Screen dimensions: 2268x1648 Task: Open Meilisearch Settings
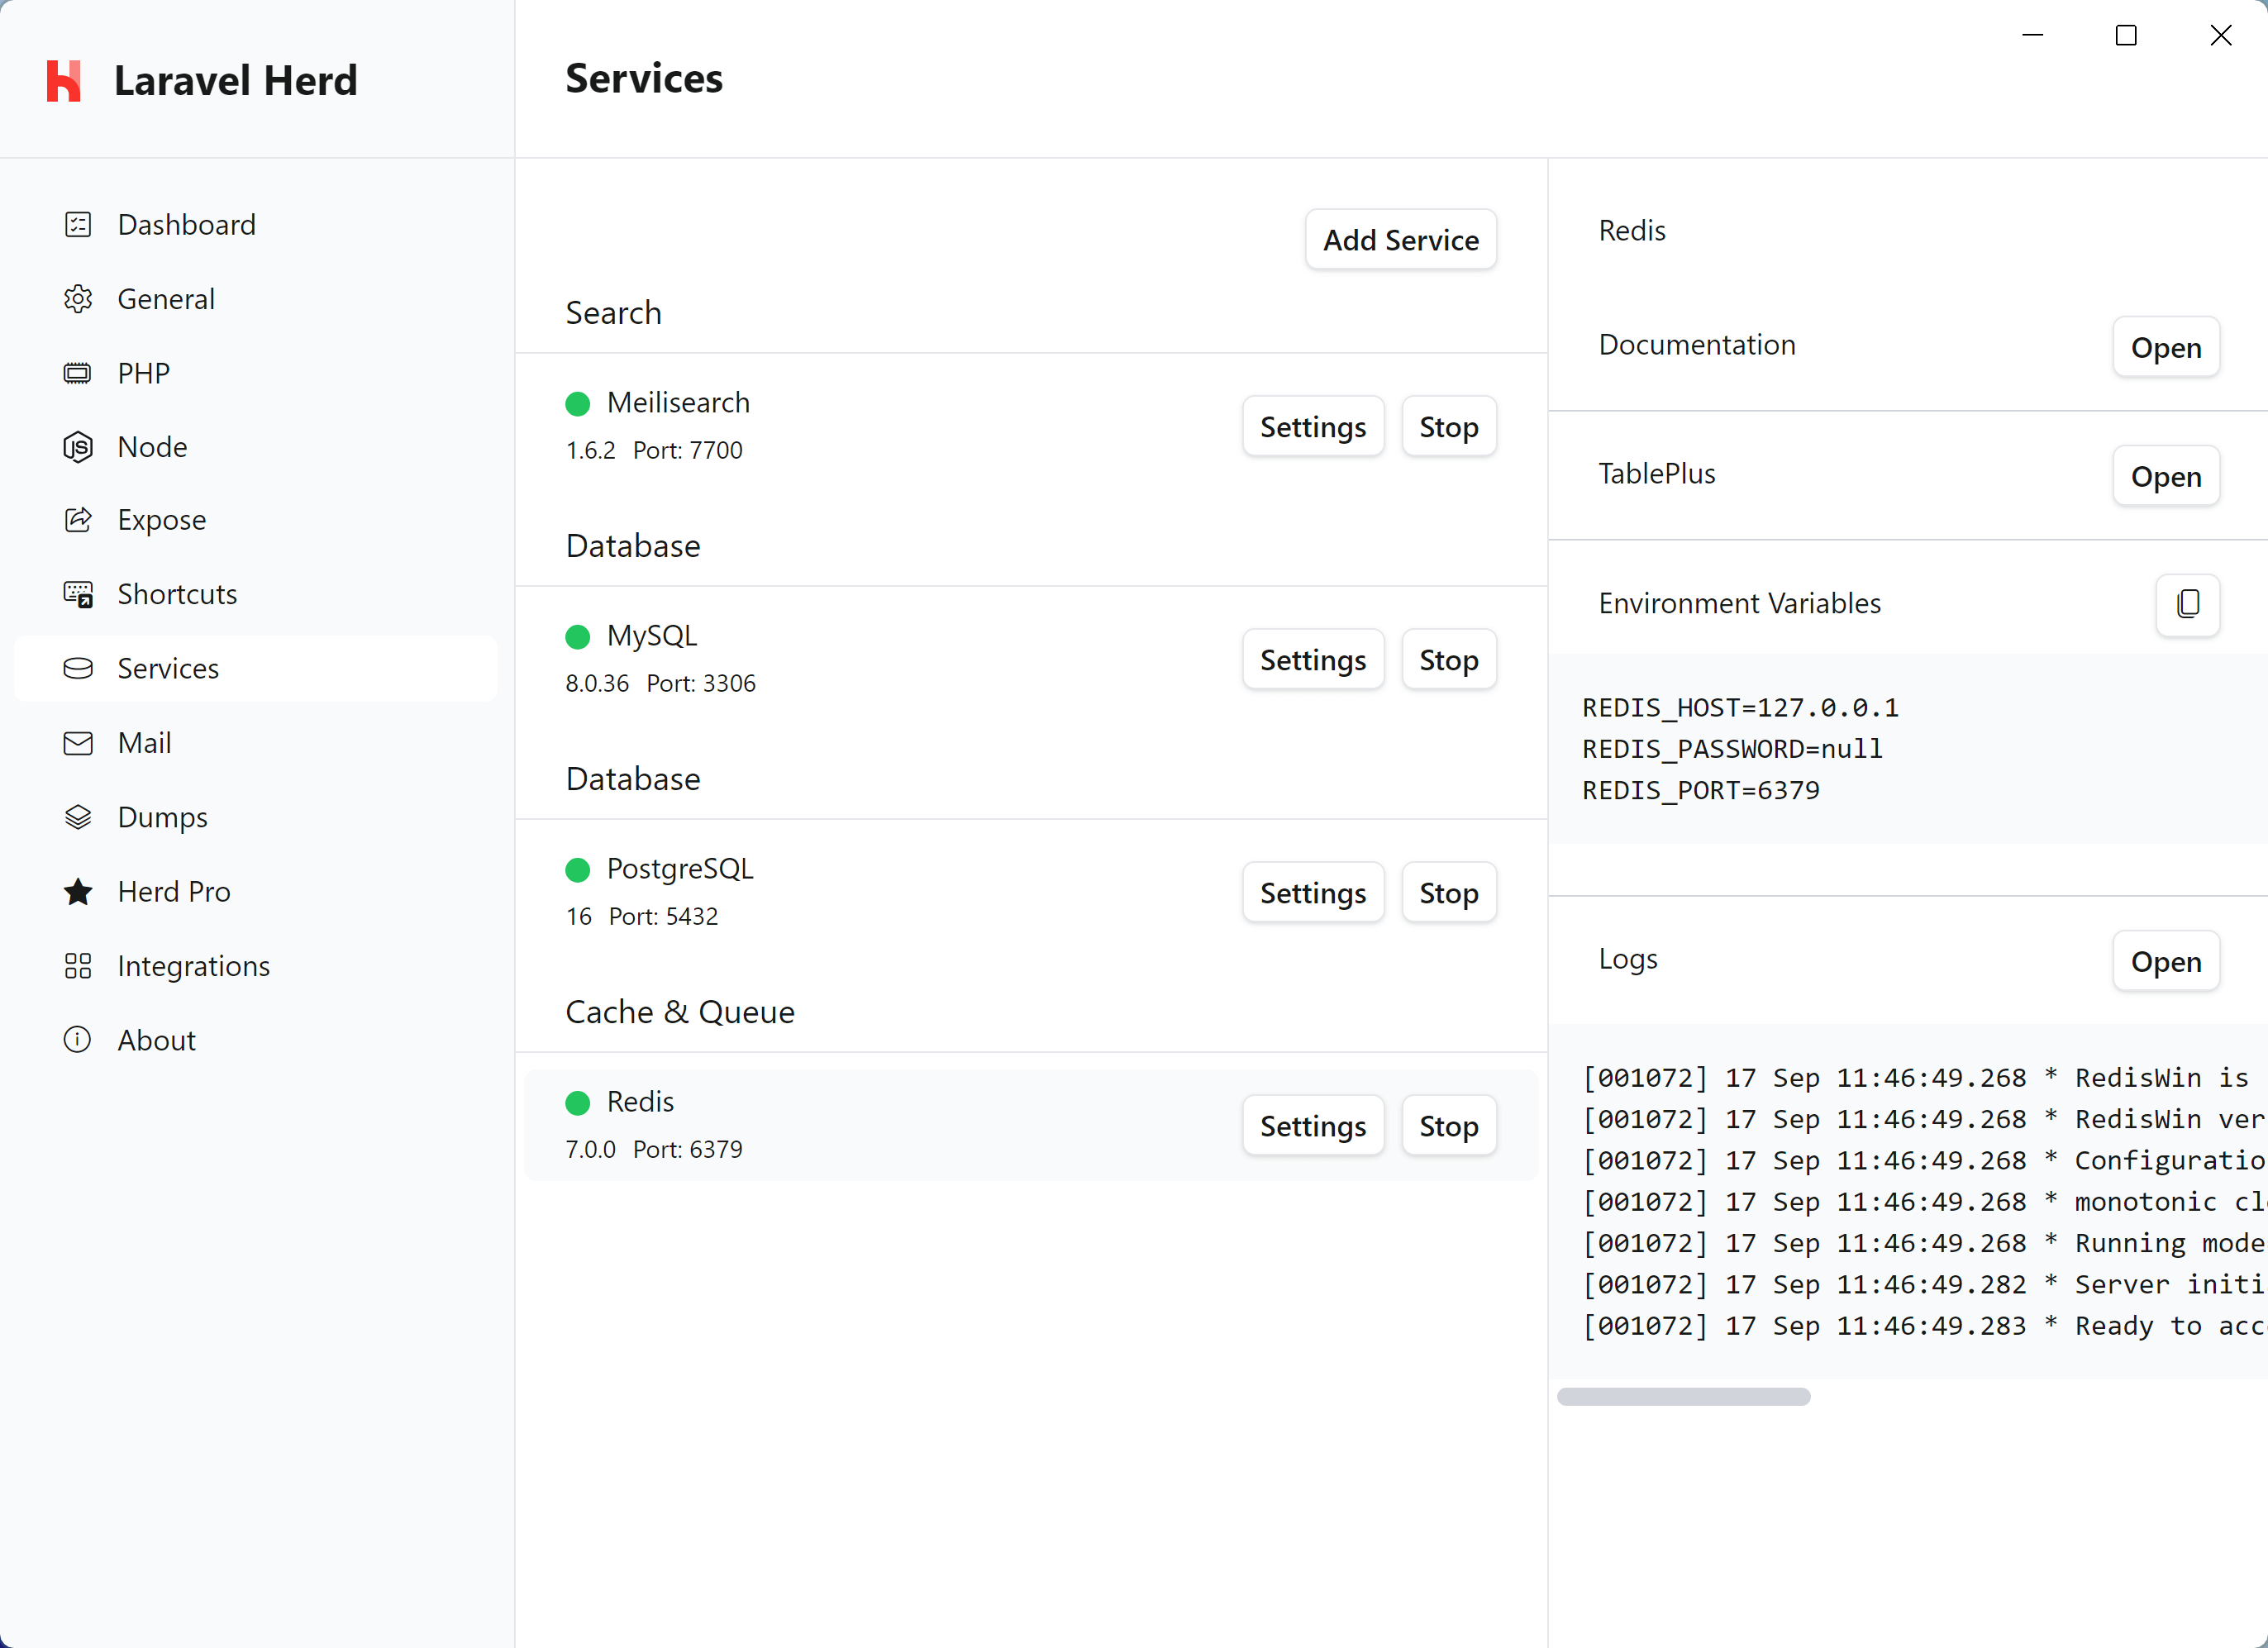[x=1312, y=426]
